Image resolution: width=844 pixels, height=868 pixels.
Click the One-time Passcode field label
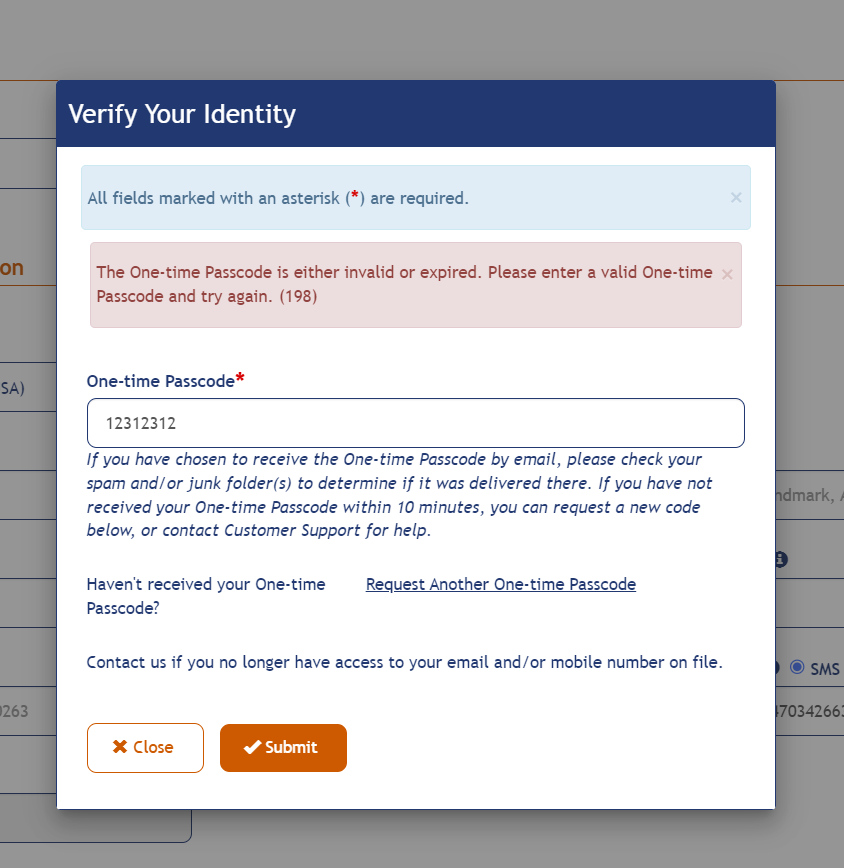(x=160, y=381)
